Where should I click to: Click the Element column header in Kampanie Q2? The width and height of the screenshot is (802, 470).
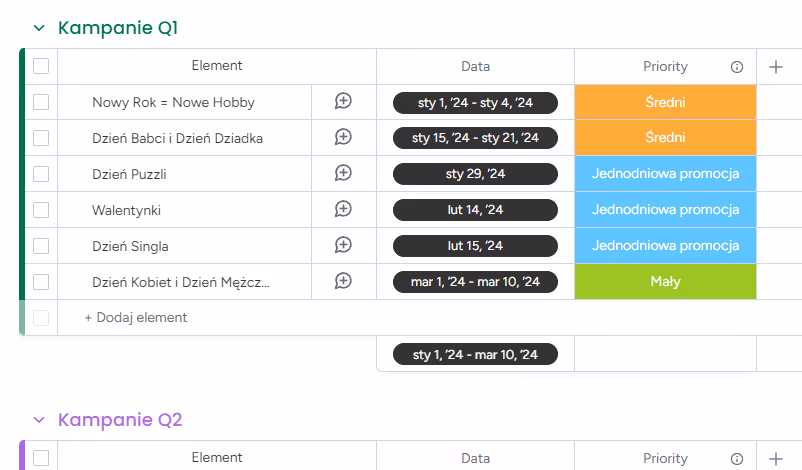(x=217, y=458)
